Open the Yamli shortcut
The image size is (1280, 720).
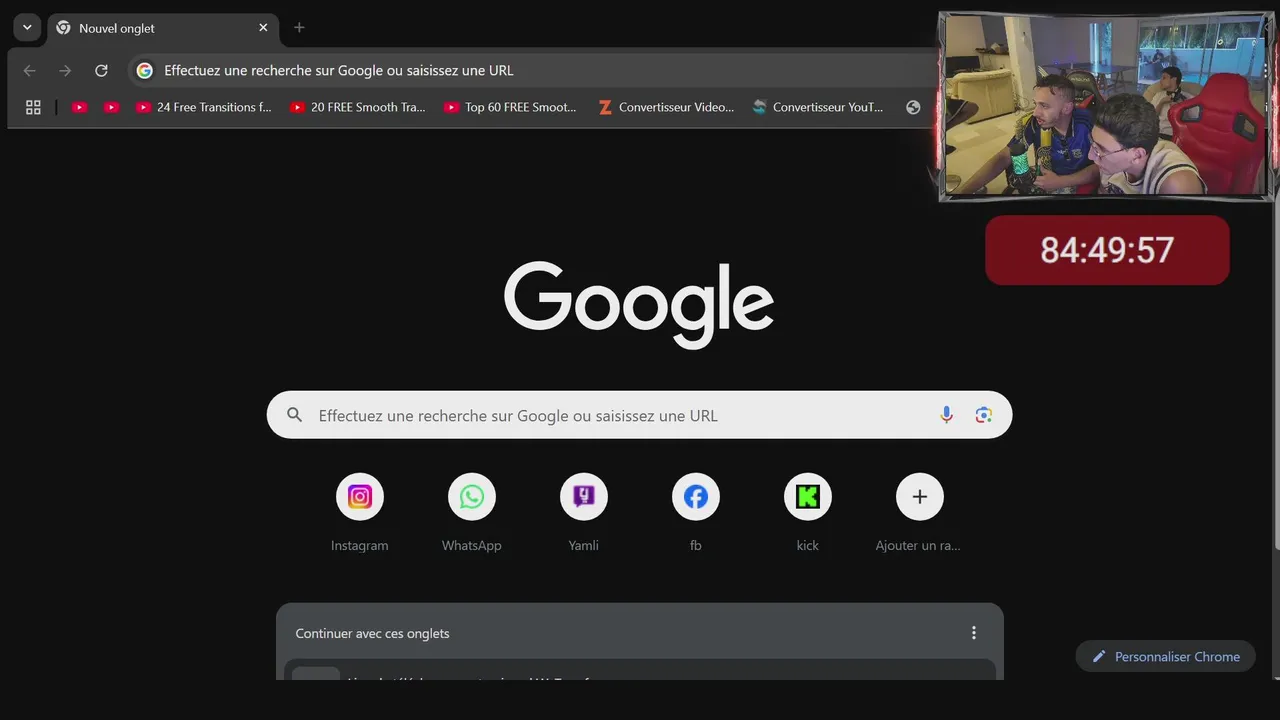coord(584,513)
